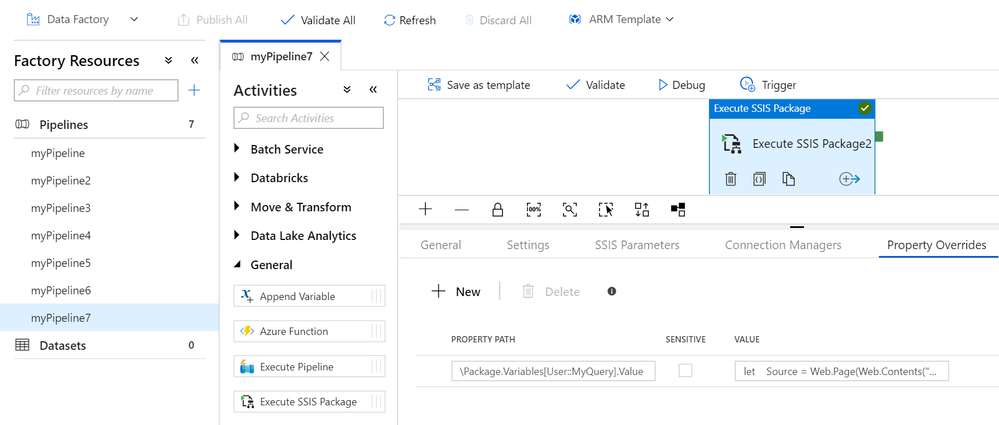The width and height of the screenshot is (999, 425).
Task: Switch to the Connection Managers tab
Action: click(783, 245)
